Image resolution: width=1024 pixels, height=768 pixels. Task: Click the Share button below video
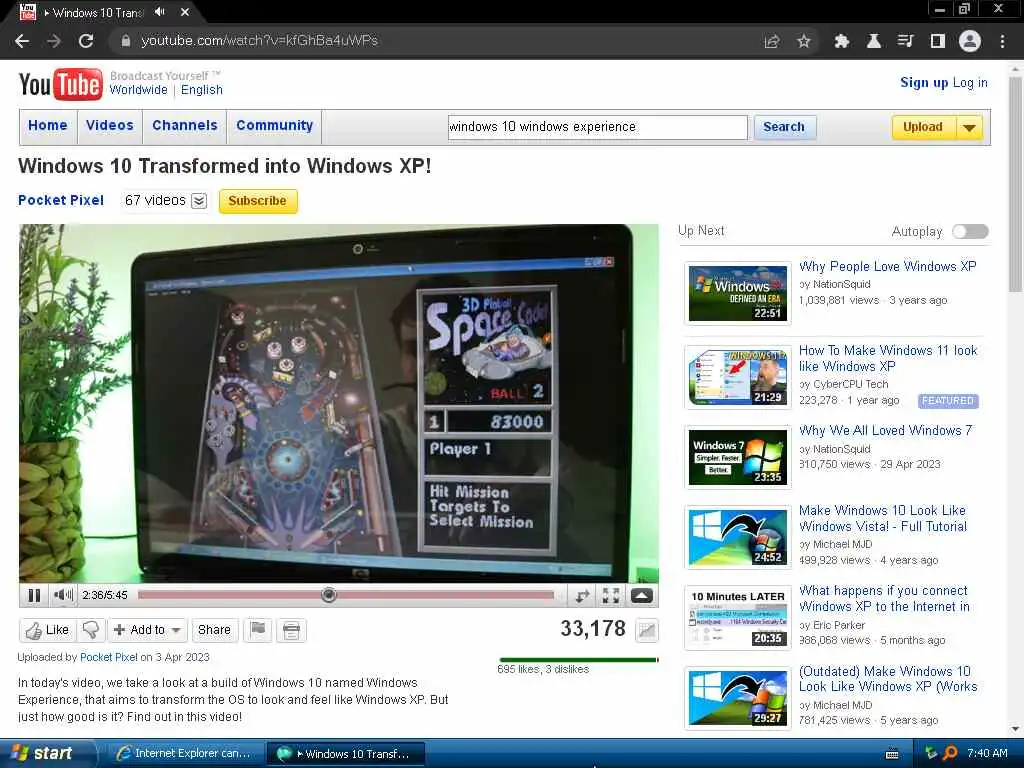214,630
